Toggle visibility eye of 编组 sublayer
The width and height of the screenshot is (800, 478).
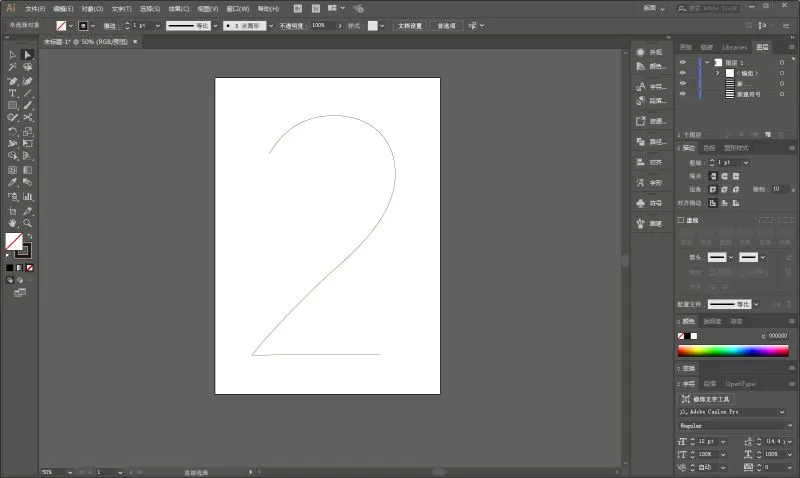(683, 73)
